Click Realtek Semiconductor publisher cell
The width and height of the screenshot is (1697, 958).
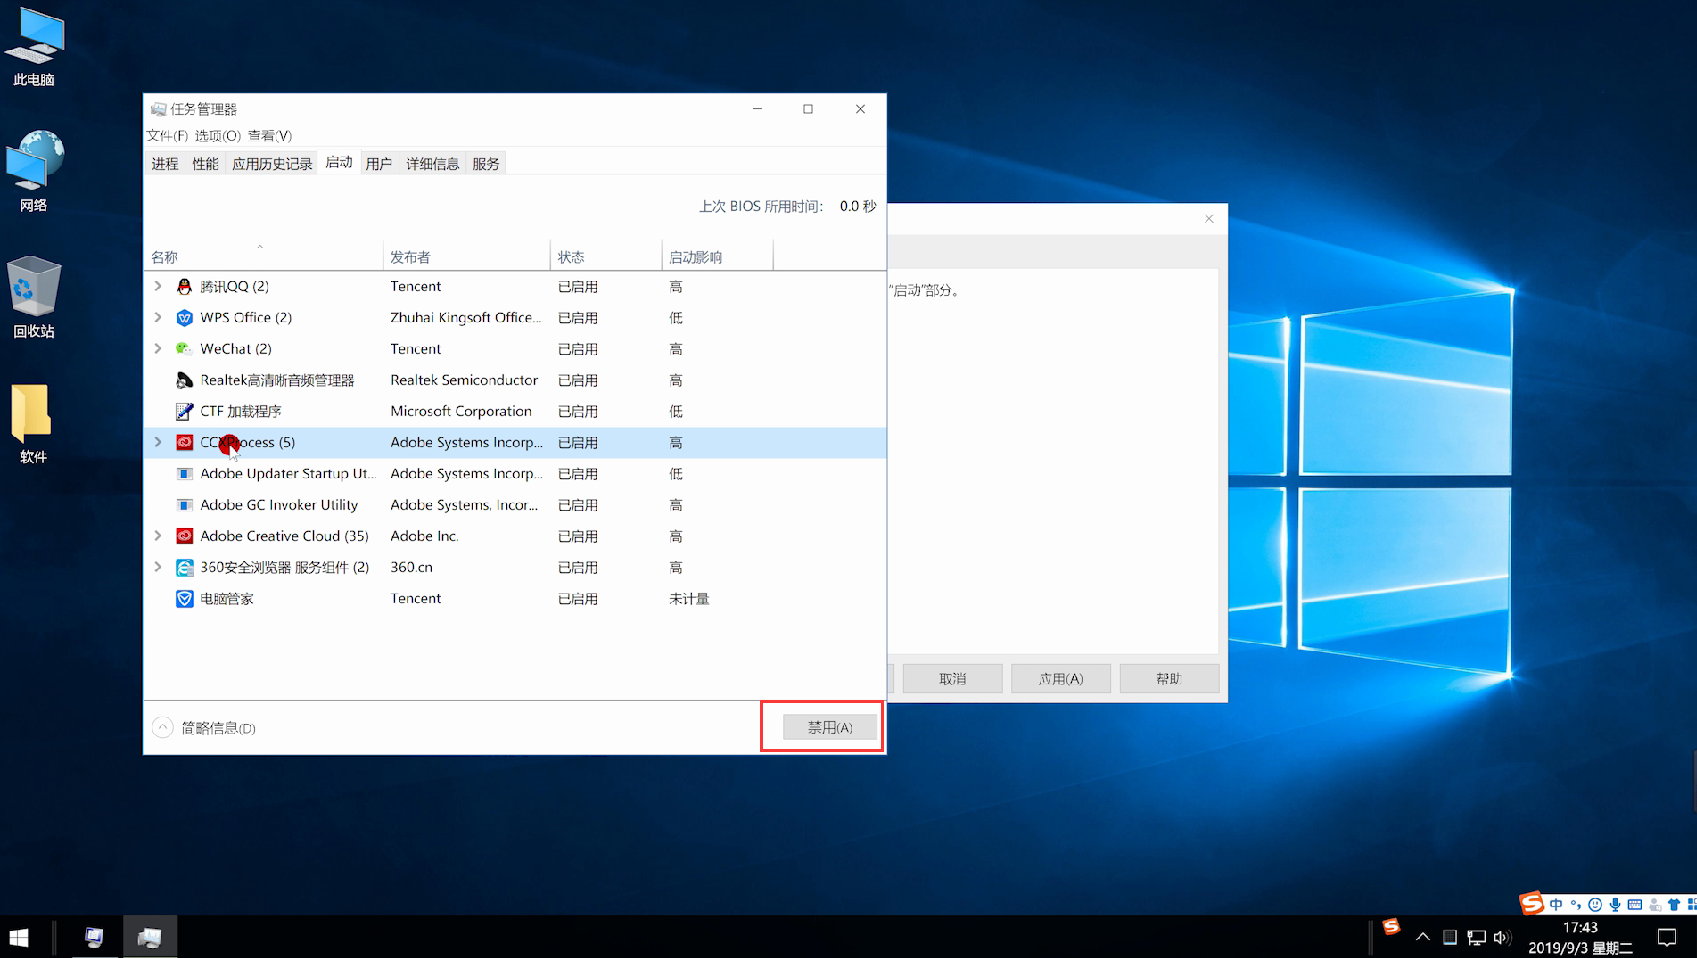pyautogui.click(x=464, y=380)
